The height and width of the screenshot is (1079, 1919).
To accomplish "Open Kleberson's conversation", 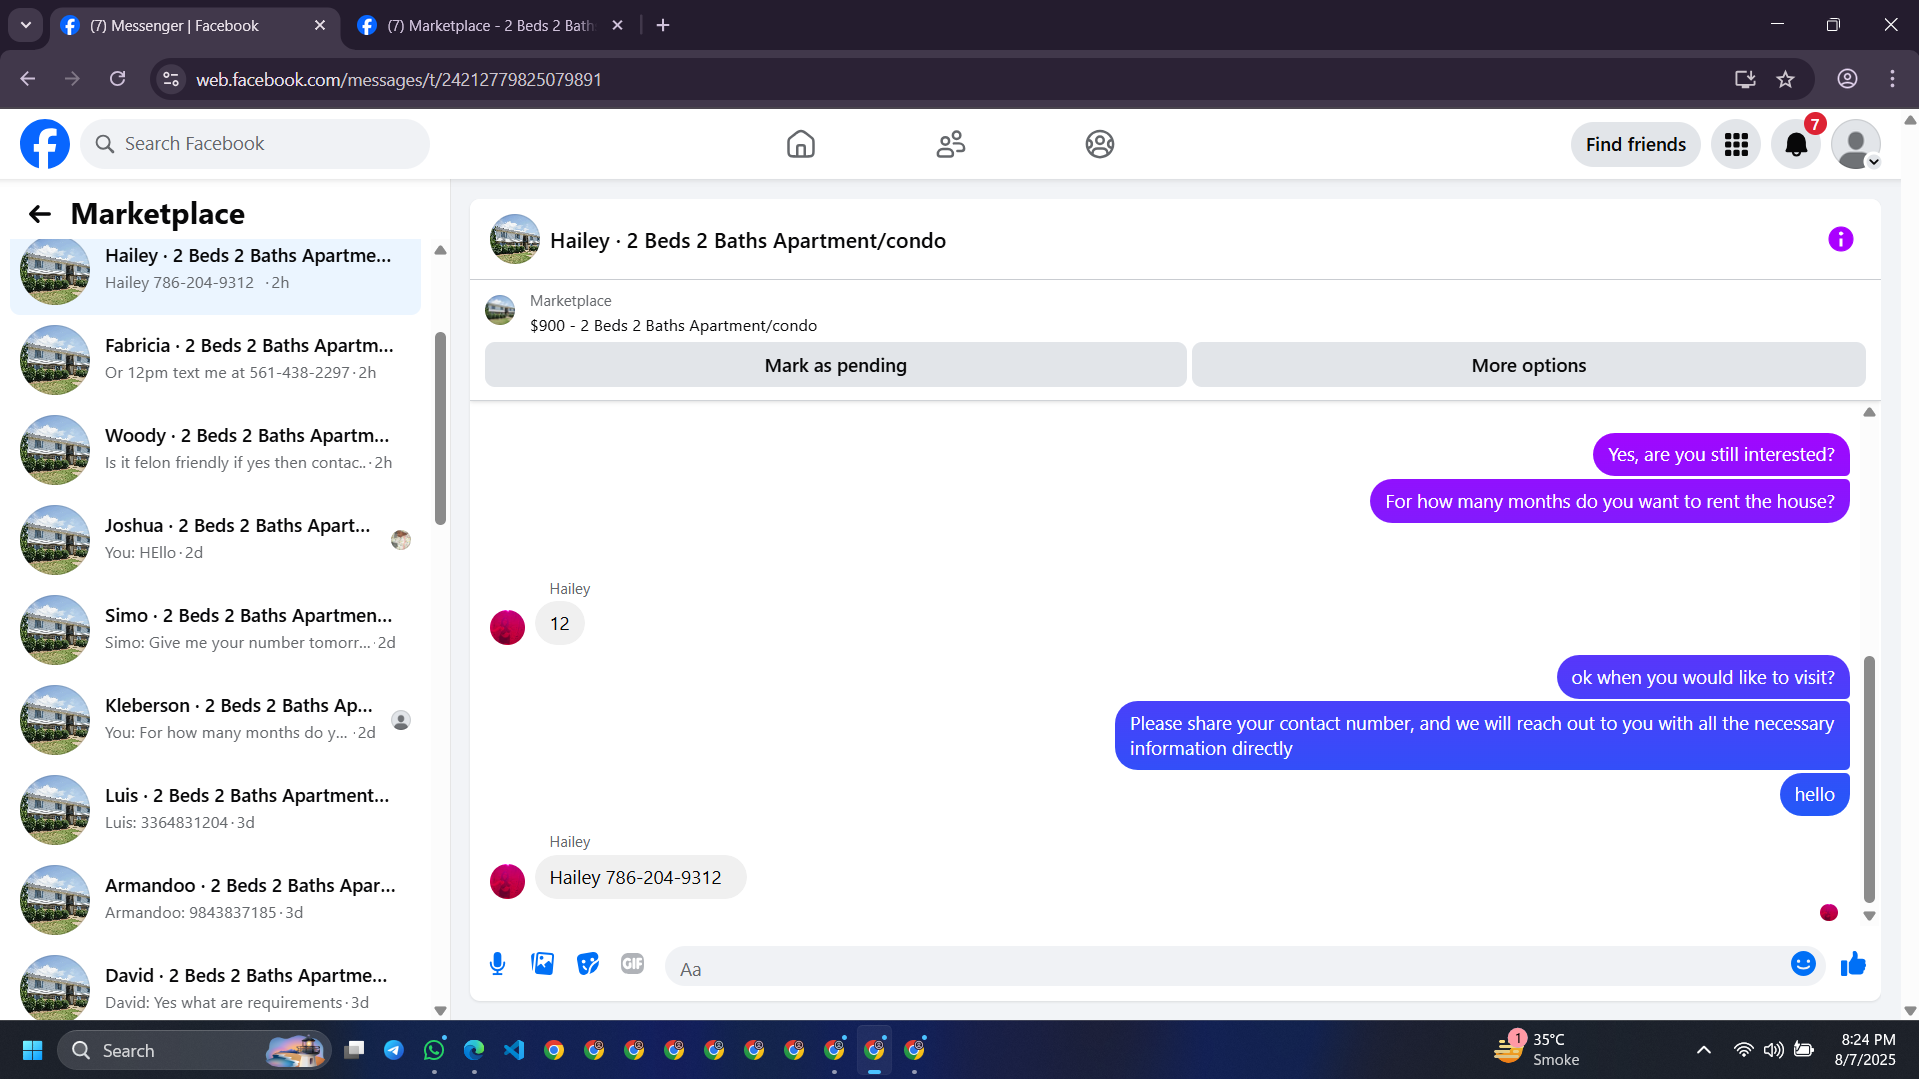I will click(215, 720).
